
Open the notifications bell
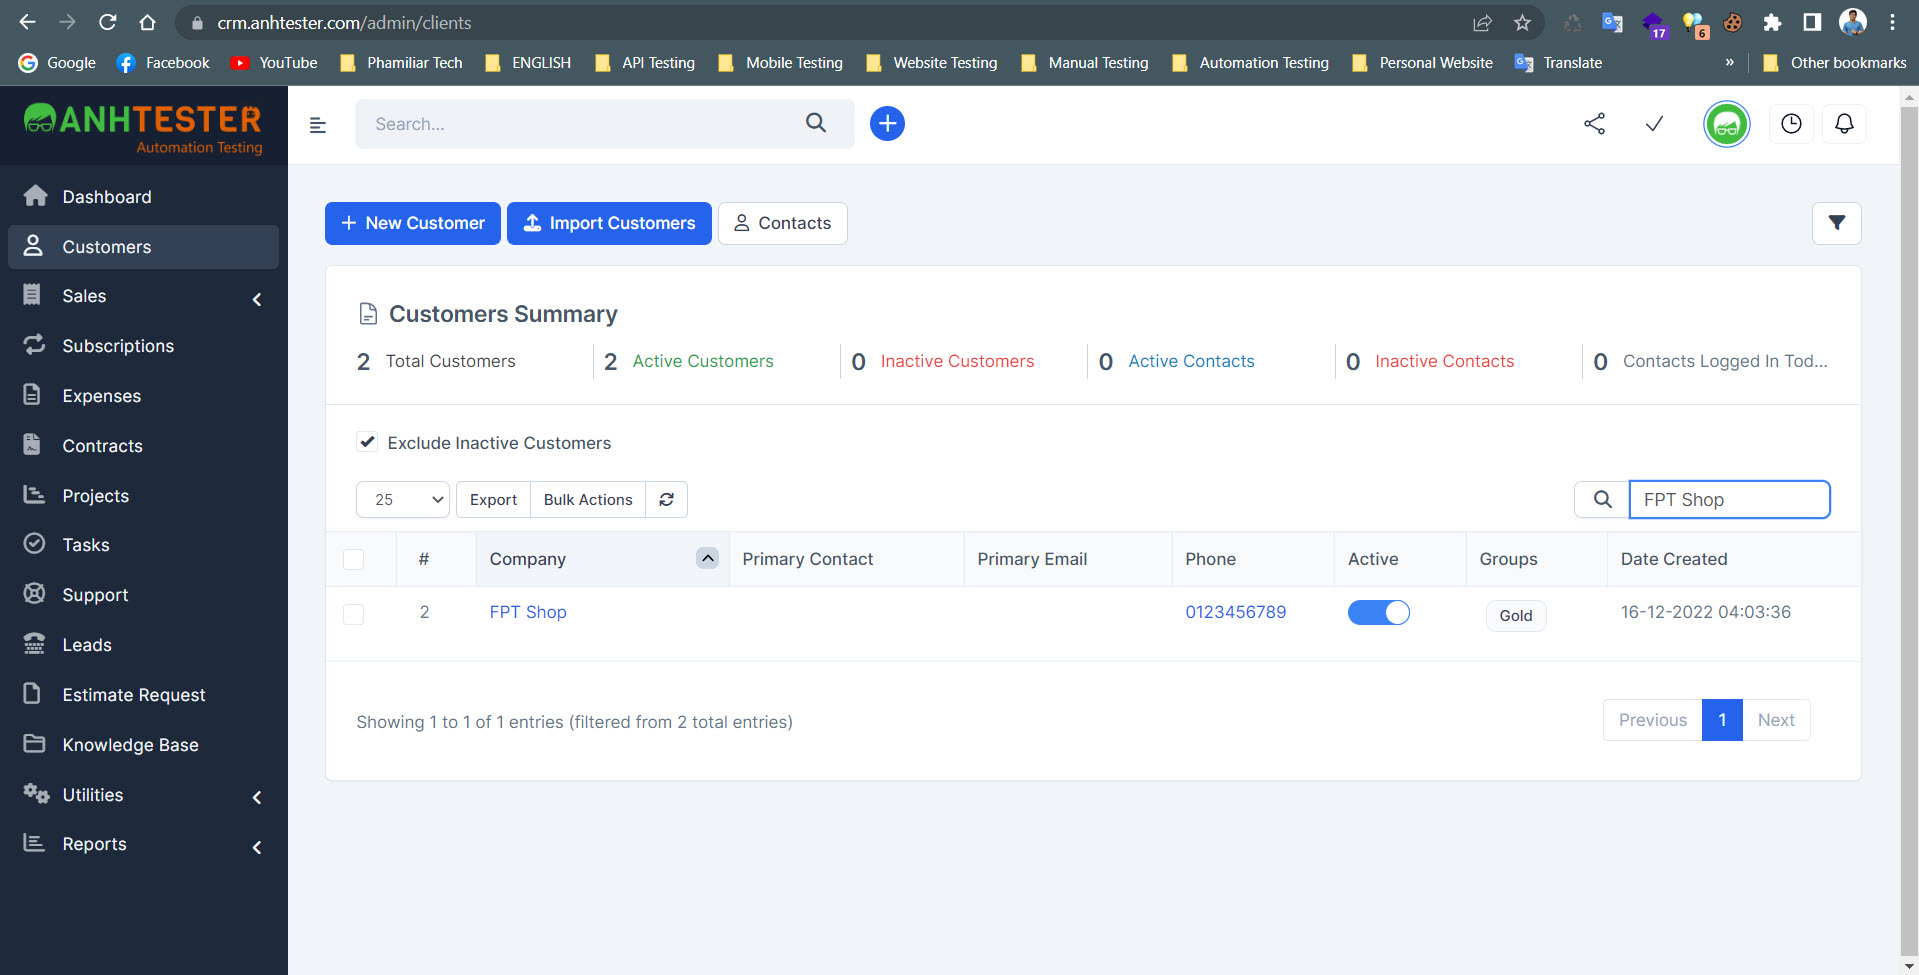pos(1844,124)
